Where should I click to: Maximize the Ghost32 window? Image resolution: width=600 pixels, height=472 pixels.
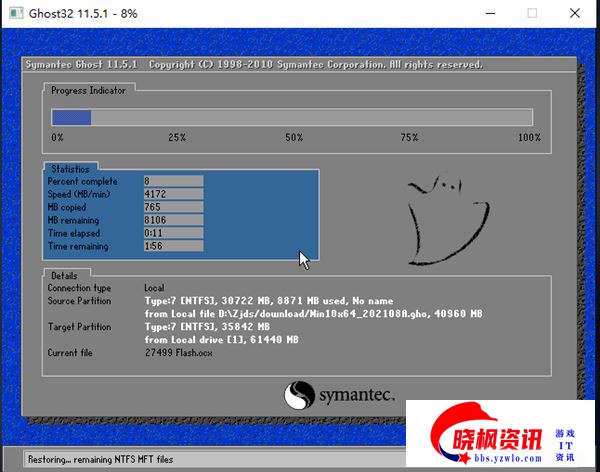(532, 13)
